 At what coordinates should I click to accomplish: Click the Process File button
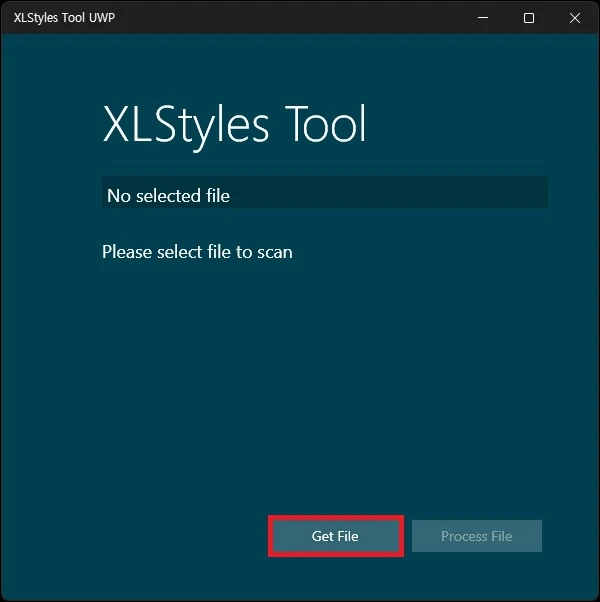pyautogui.click(x=476, y=536)
